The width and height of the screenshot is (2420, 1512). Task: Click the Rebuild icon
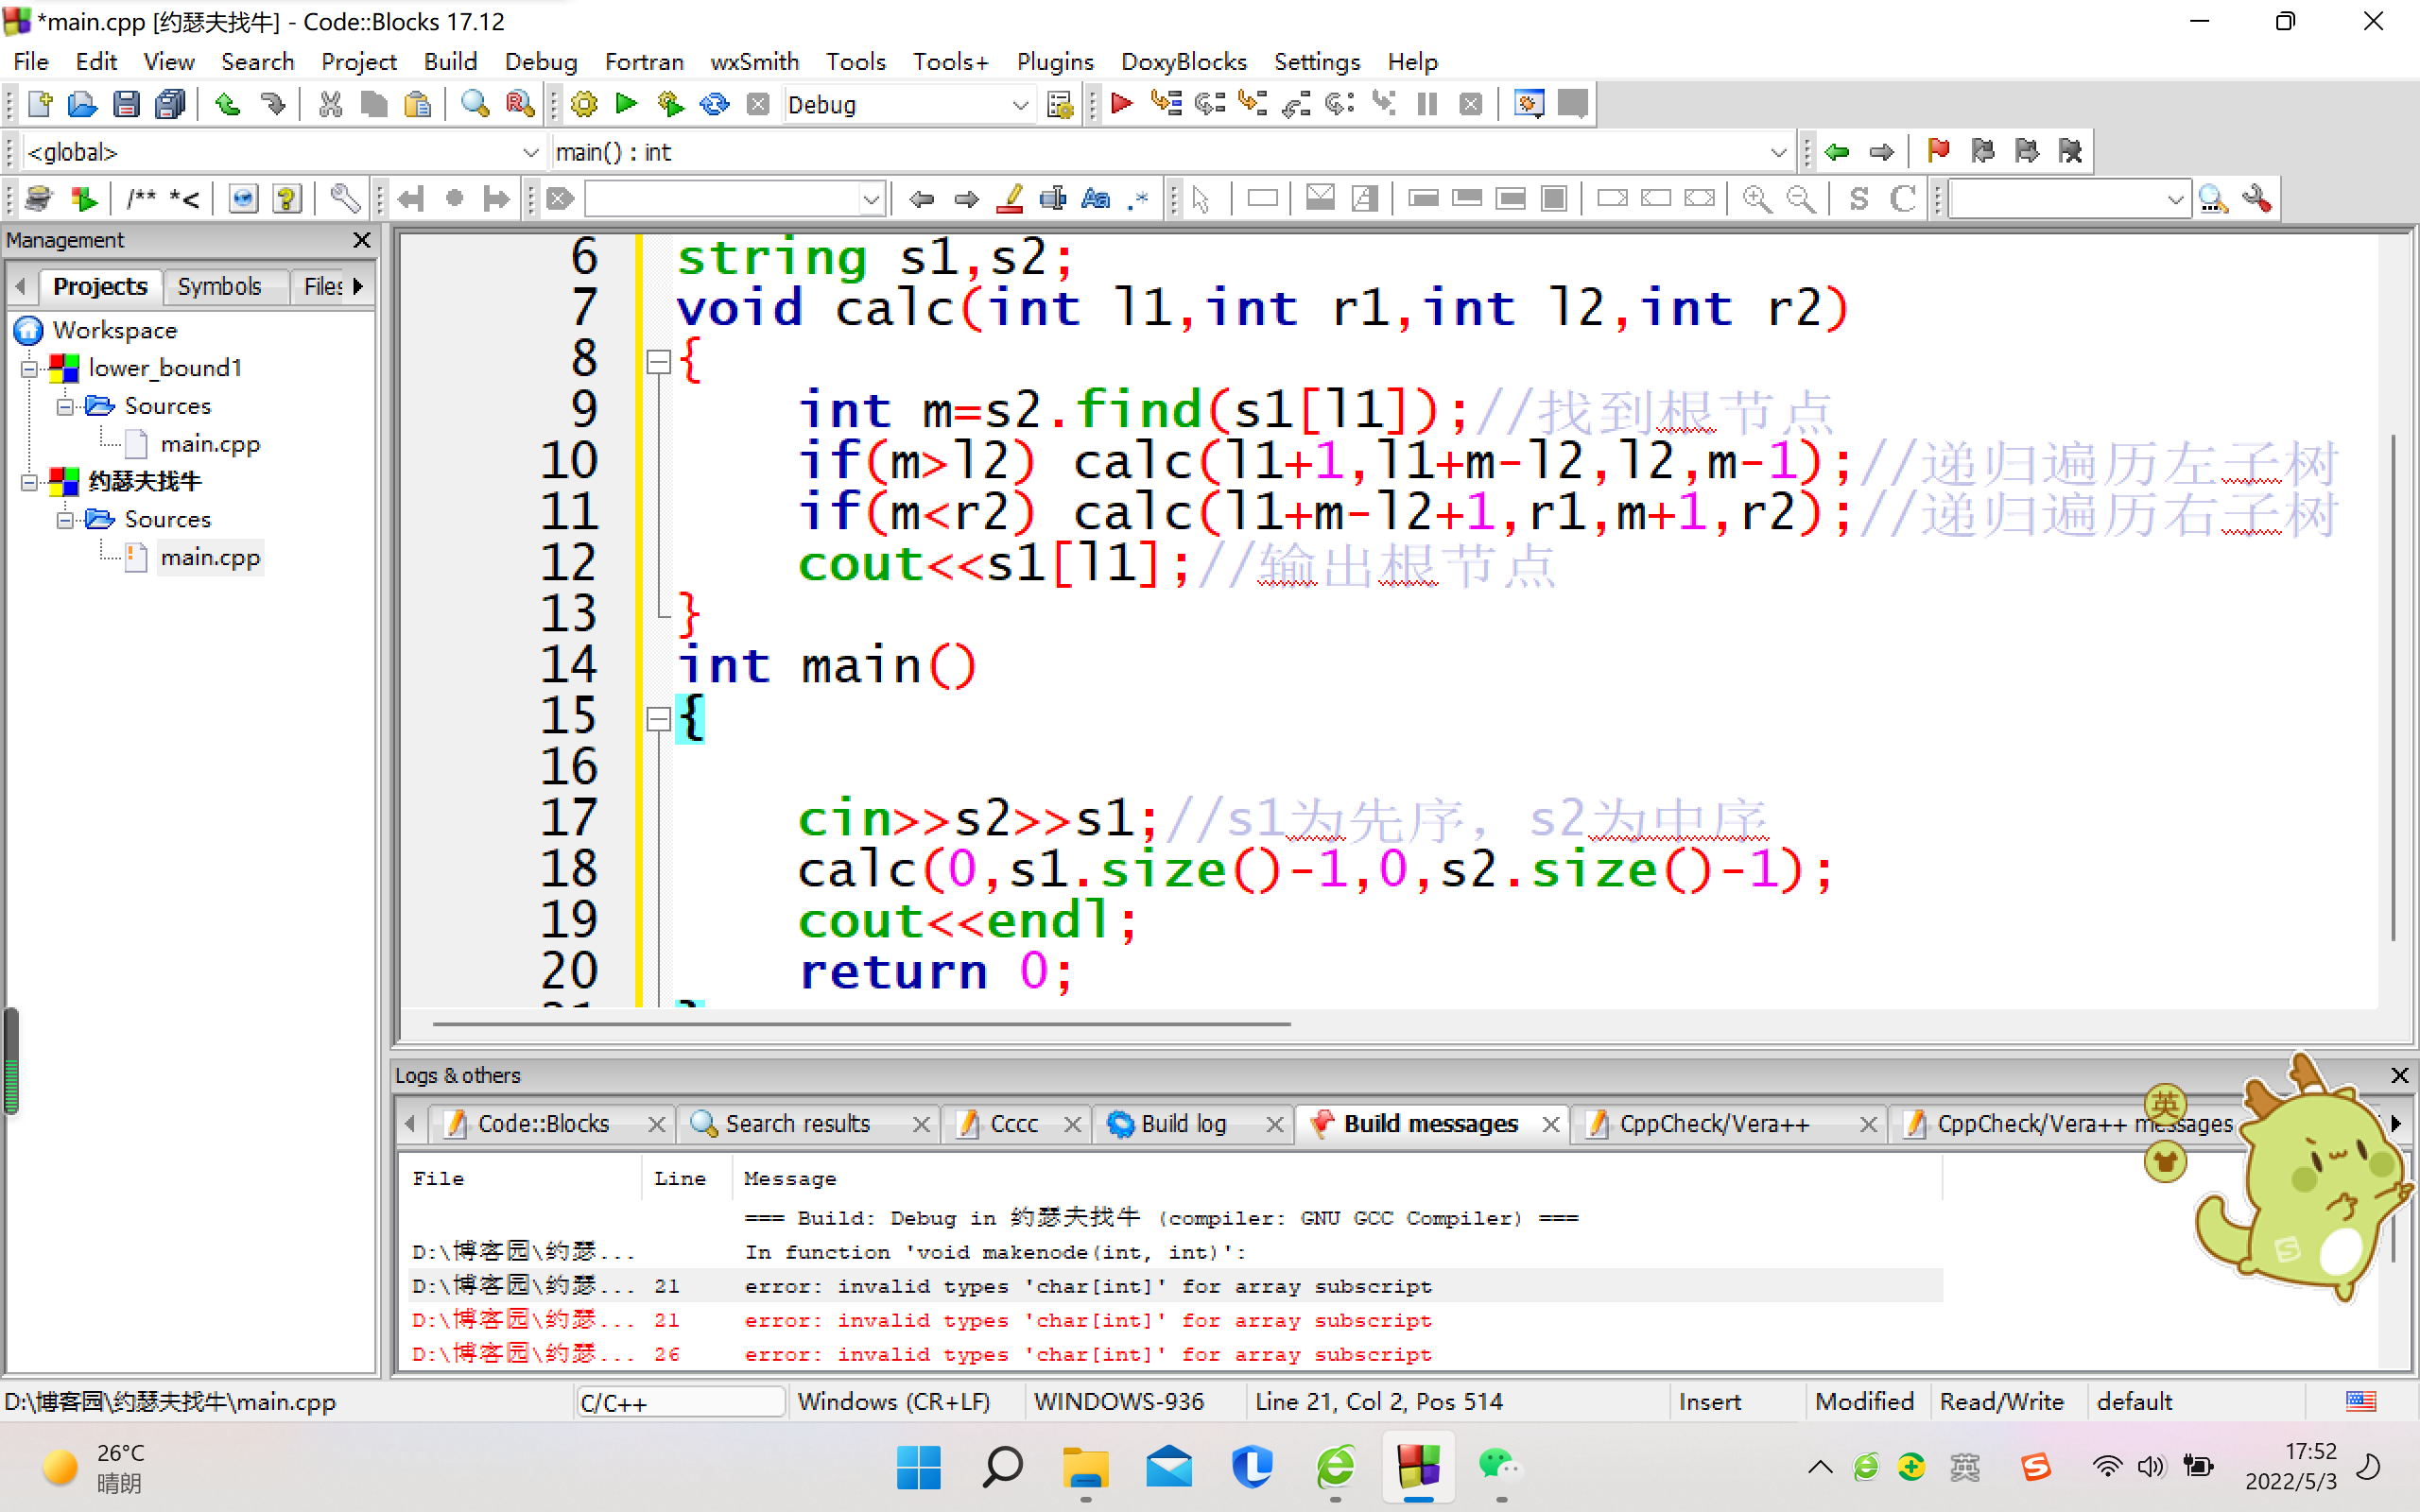pyautogui.click(x=714, y=104)
